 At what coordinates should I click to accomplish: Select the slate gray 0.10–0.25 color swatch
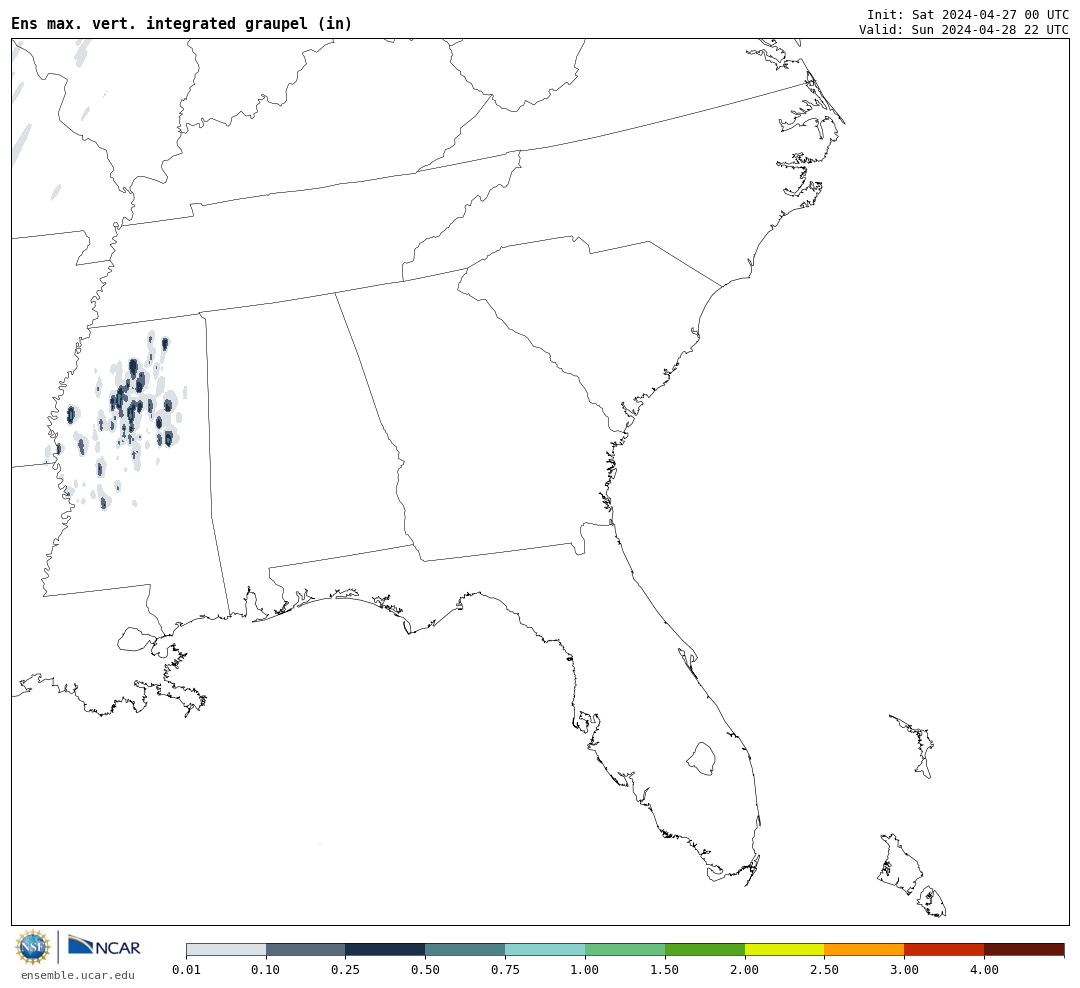306,949
